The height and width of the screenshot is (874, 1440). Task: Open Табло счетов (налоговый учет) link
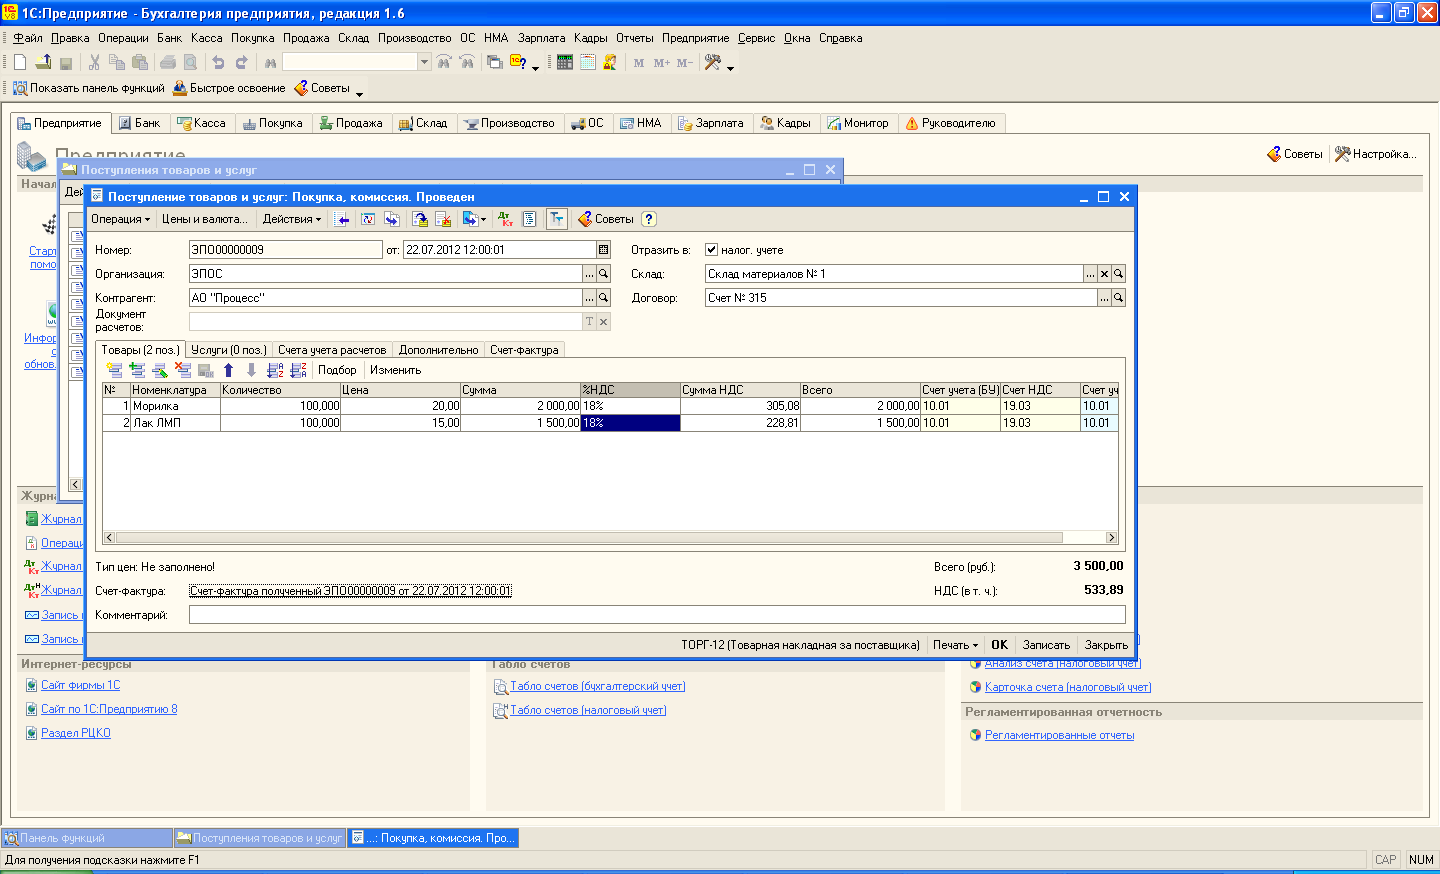coord(588,710)
